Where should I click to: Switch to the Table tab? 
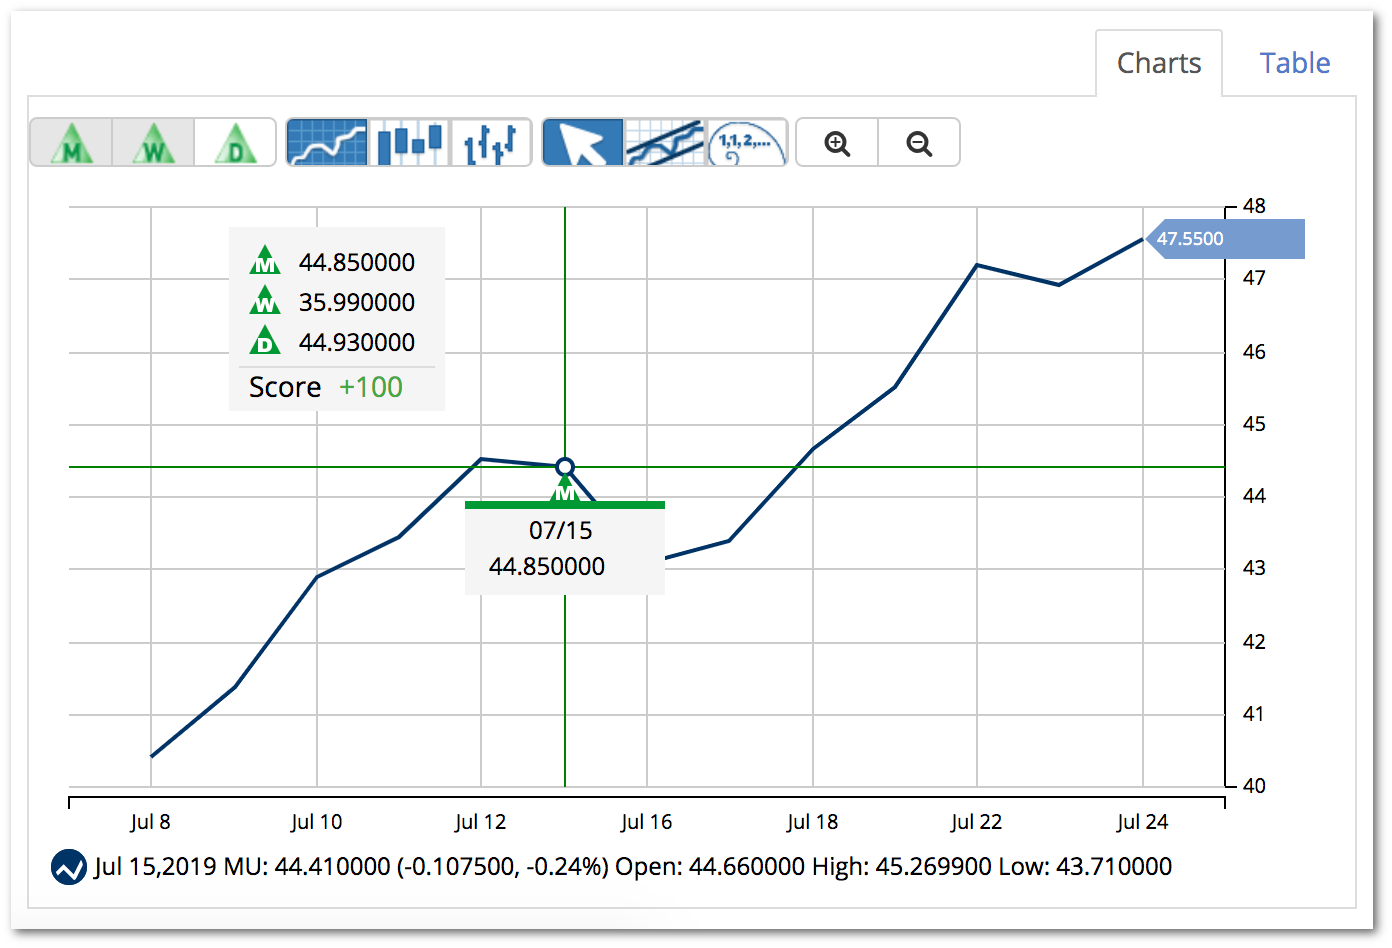1295,63
